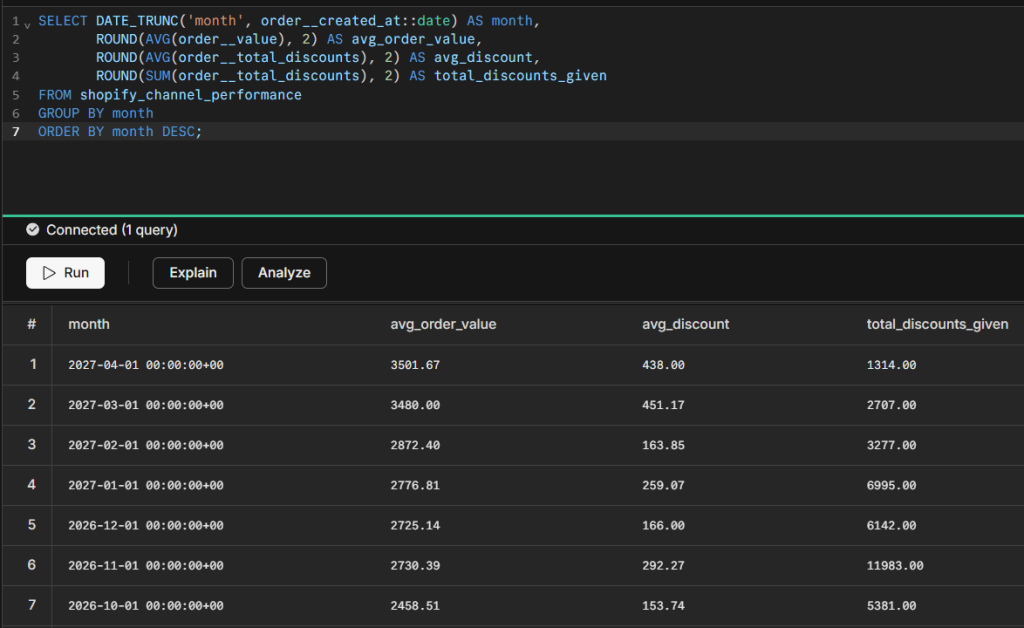The height and width of the screenshot is (628, 1024).
Task: Click the Explain button
Action: (193, 273)
